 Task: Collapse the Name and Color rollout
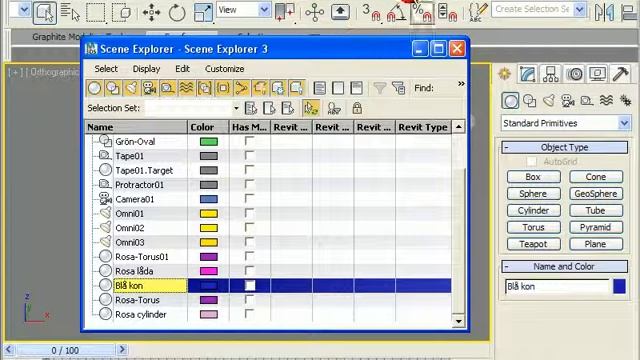tap(564, 267)
